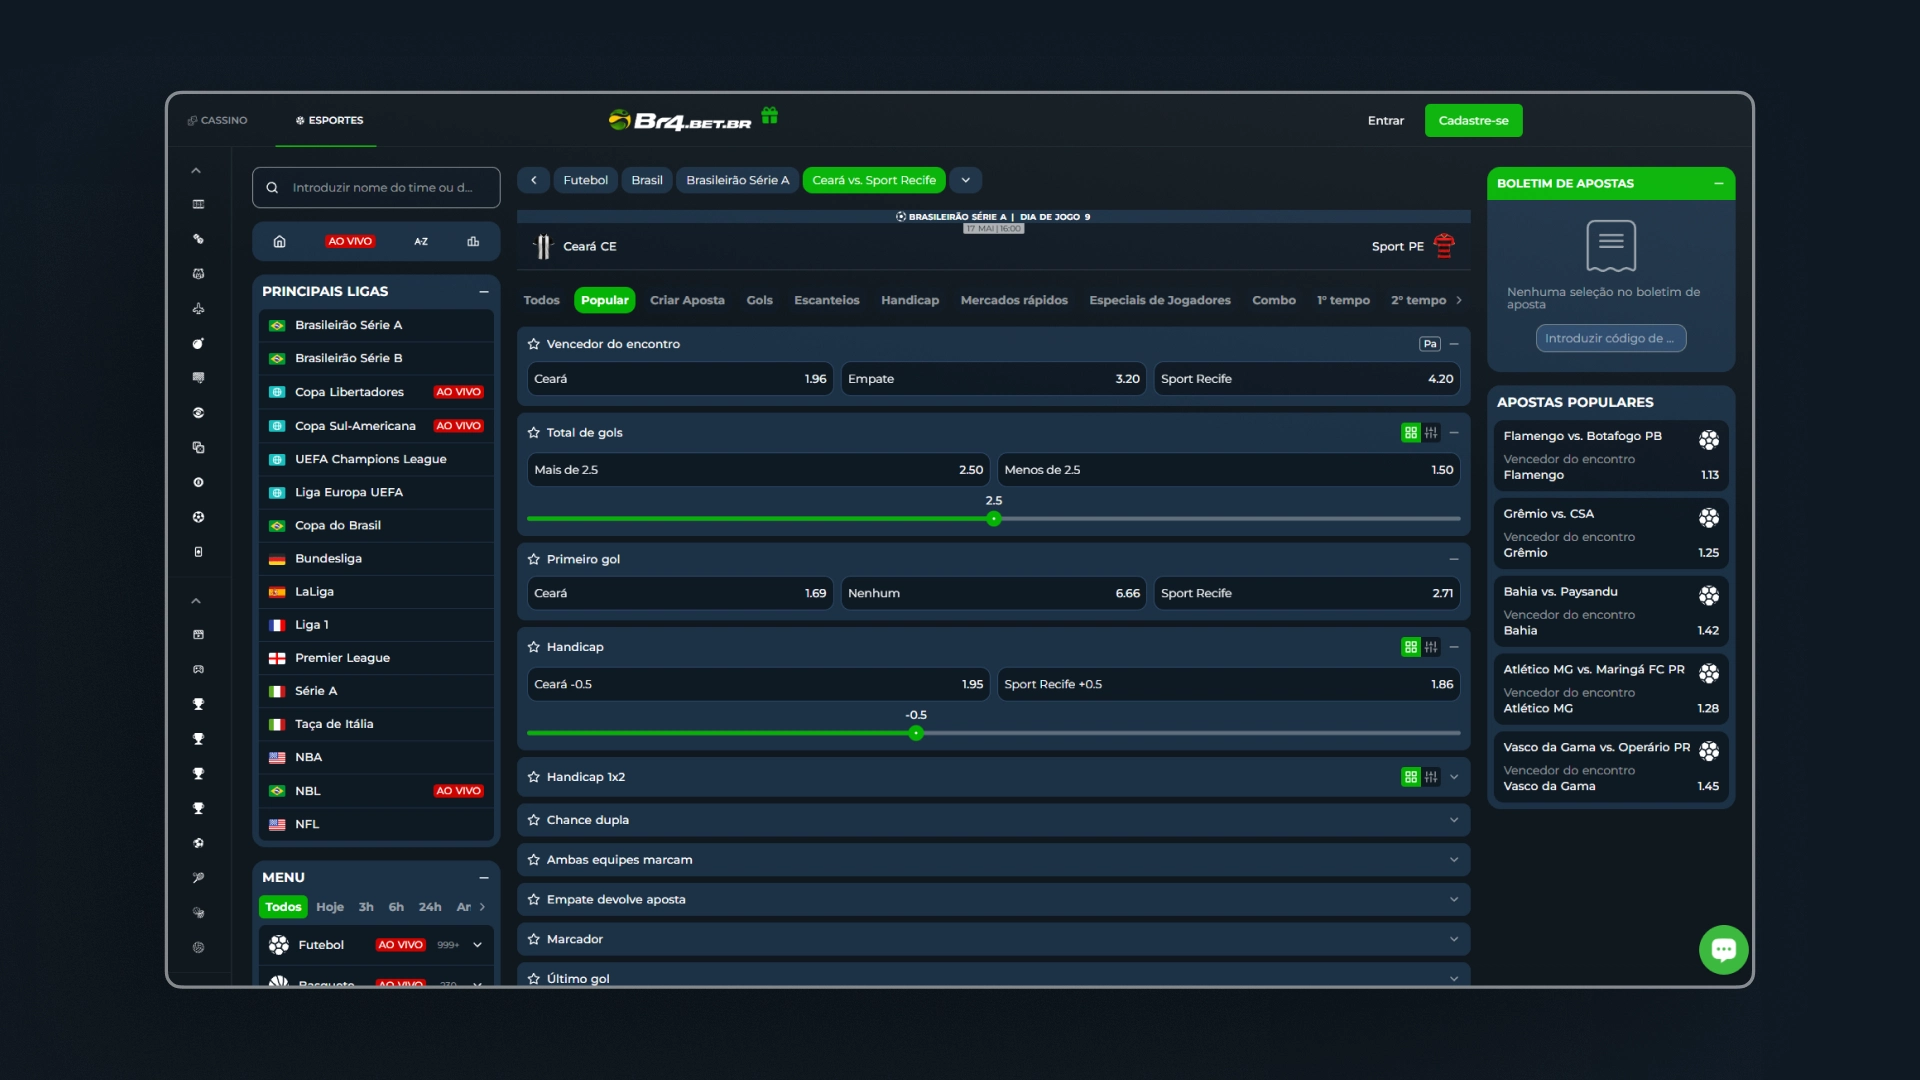Image resolution: width=1920 pixels, height=1080 pixels.
Task: Click the search magnifier icon
Action: pyautogui.click(x=272, y=187)
